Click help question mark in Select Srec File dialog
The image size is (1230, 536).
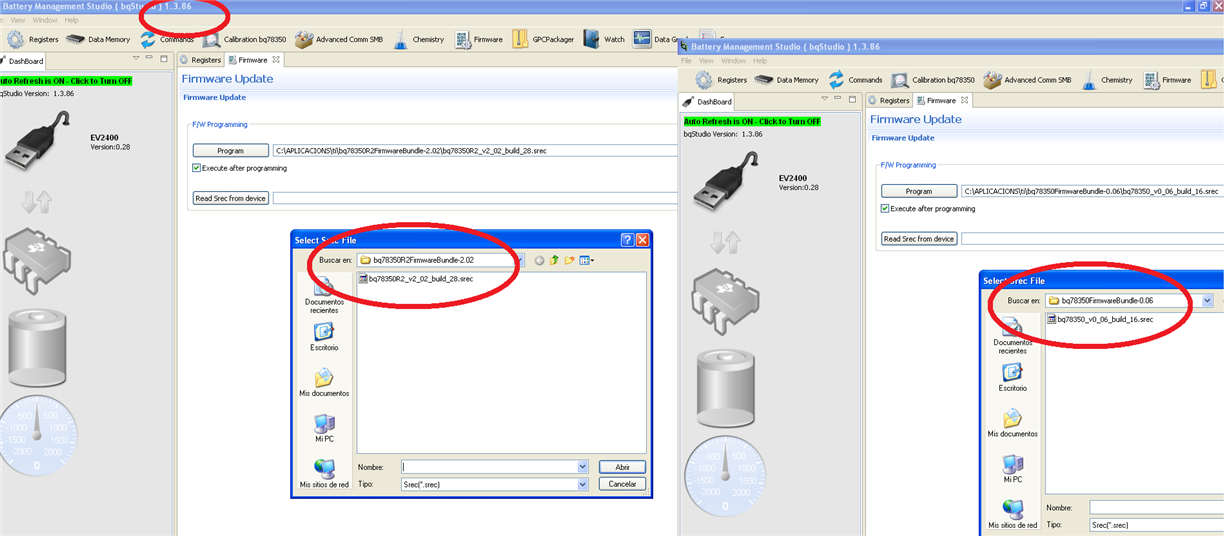tap(627, 240)
